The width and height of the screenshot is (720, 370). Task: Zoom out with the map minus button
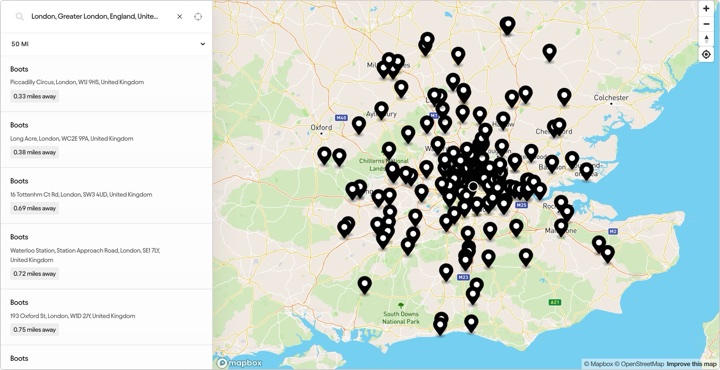pos(706,24)
